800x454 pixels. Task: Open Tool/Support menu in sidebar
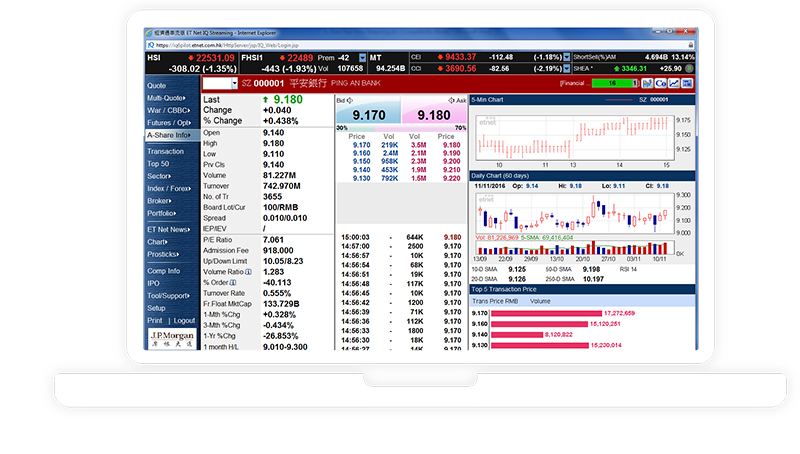168,296
